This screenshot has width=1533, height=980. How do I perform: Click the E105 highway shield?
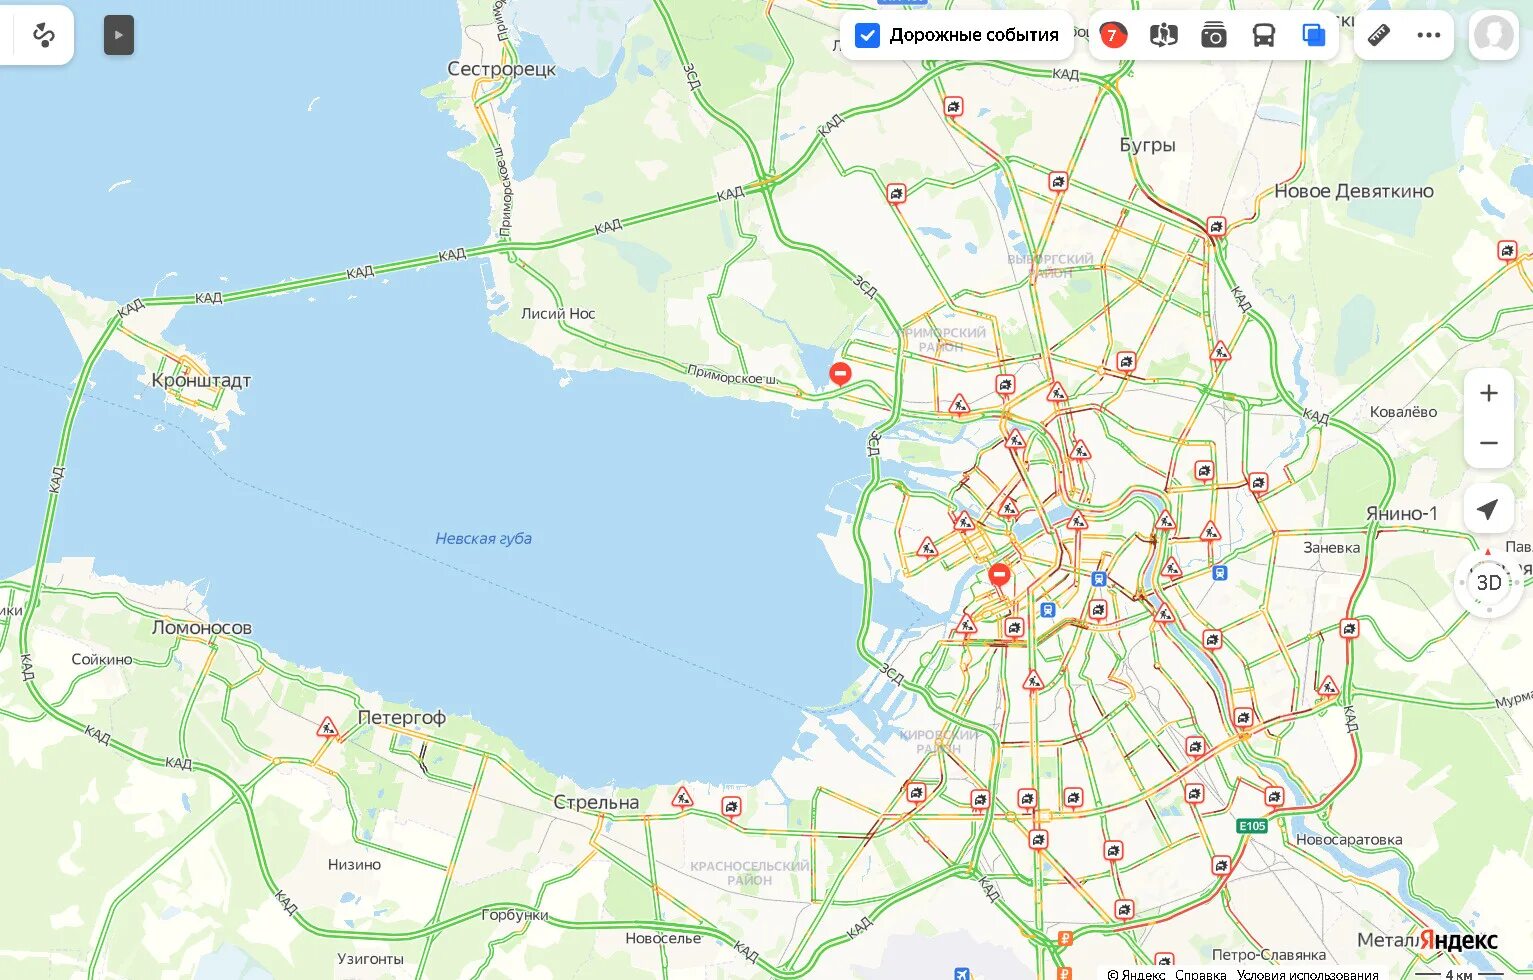tap(1252, 826)
